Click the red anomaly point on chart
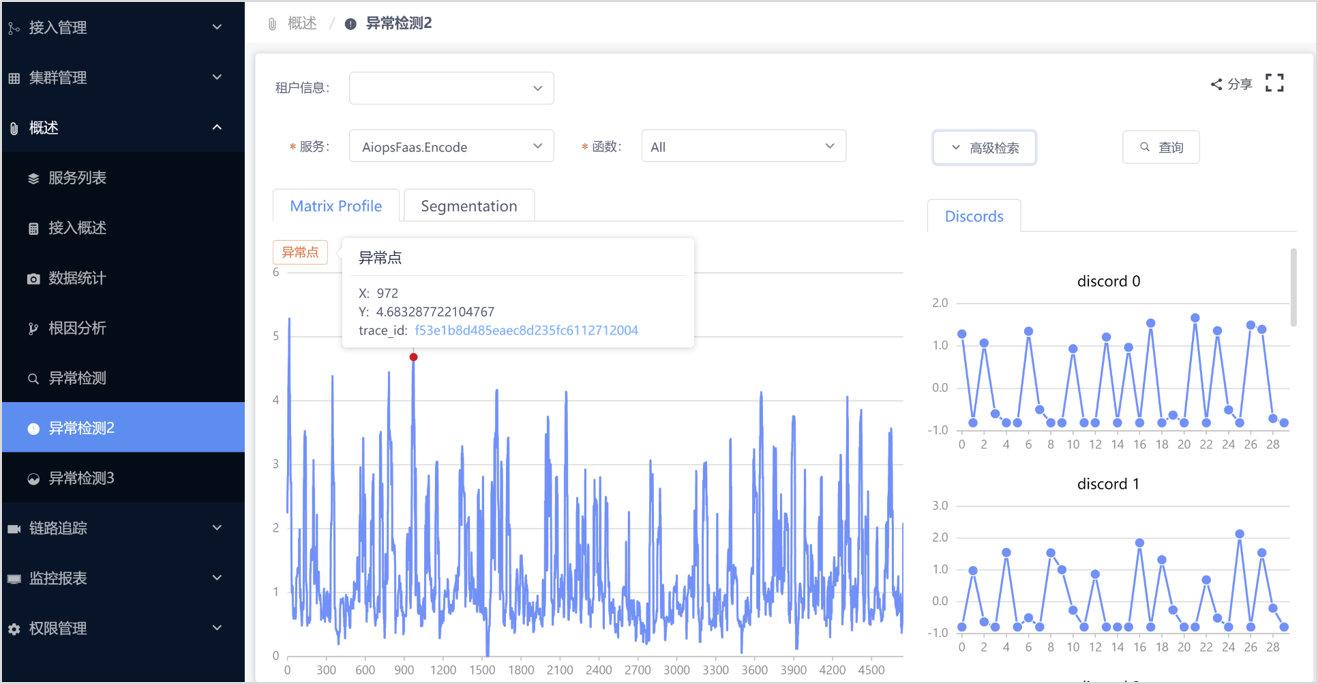The image size is (1318, 684). (413, 357)
